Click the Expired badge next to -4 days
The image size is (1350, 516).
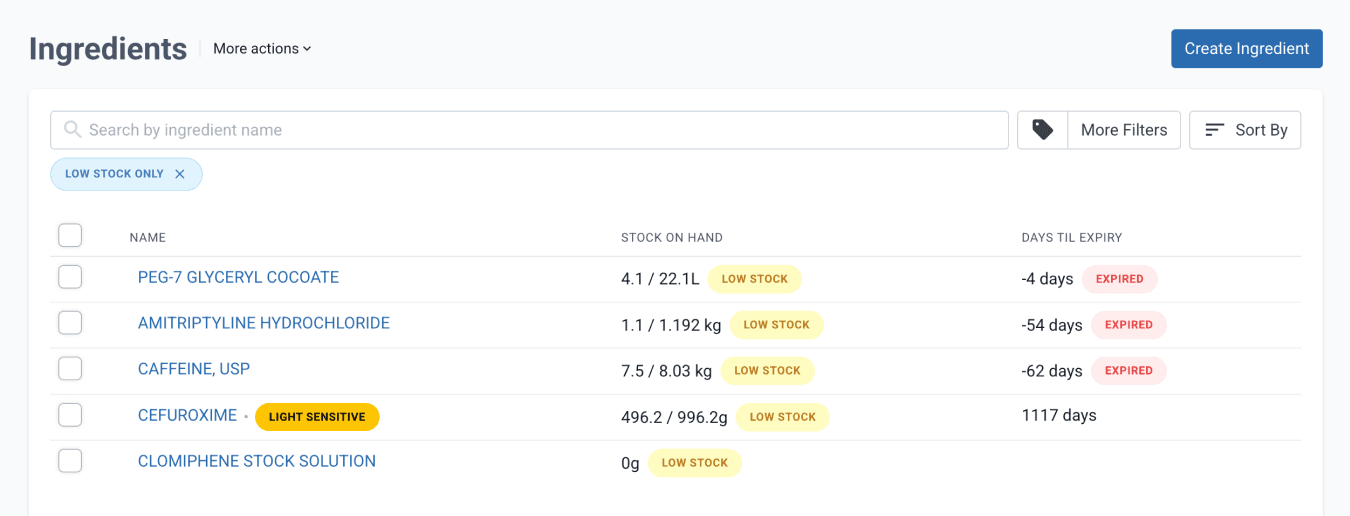[x=1120, y=279]
